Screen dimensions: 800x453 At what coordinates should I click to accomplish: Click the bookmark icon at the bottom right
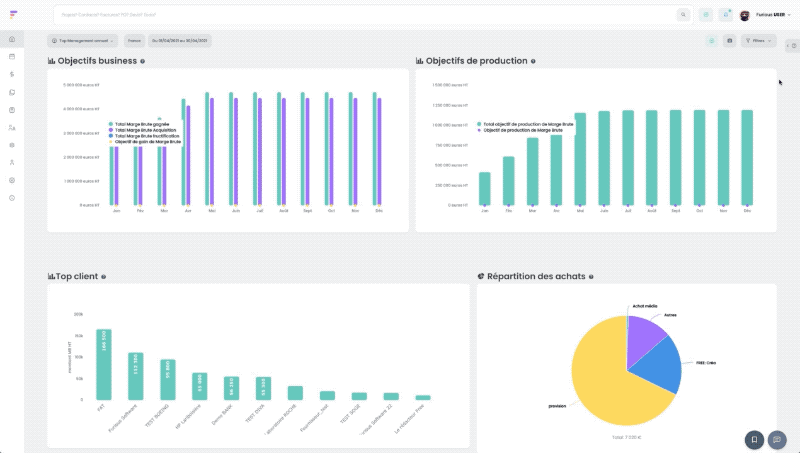pos(754,439)
